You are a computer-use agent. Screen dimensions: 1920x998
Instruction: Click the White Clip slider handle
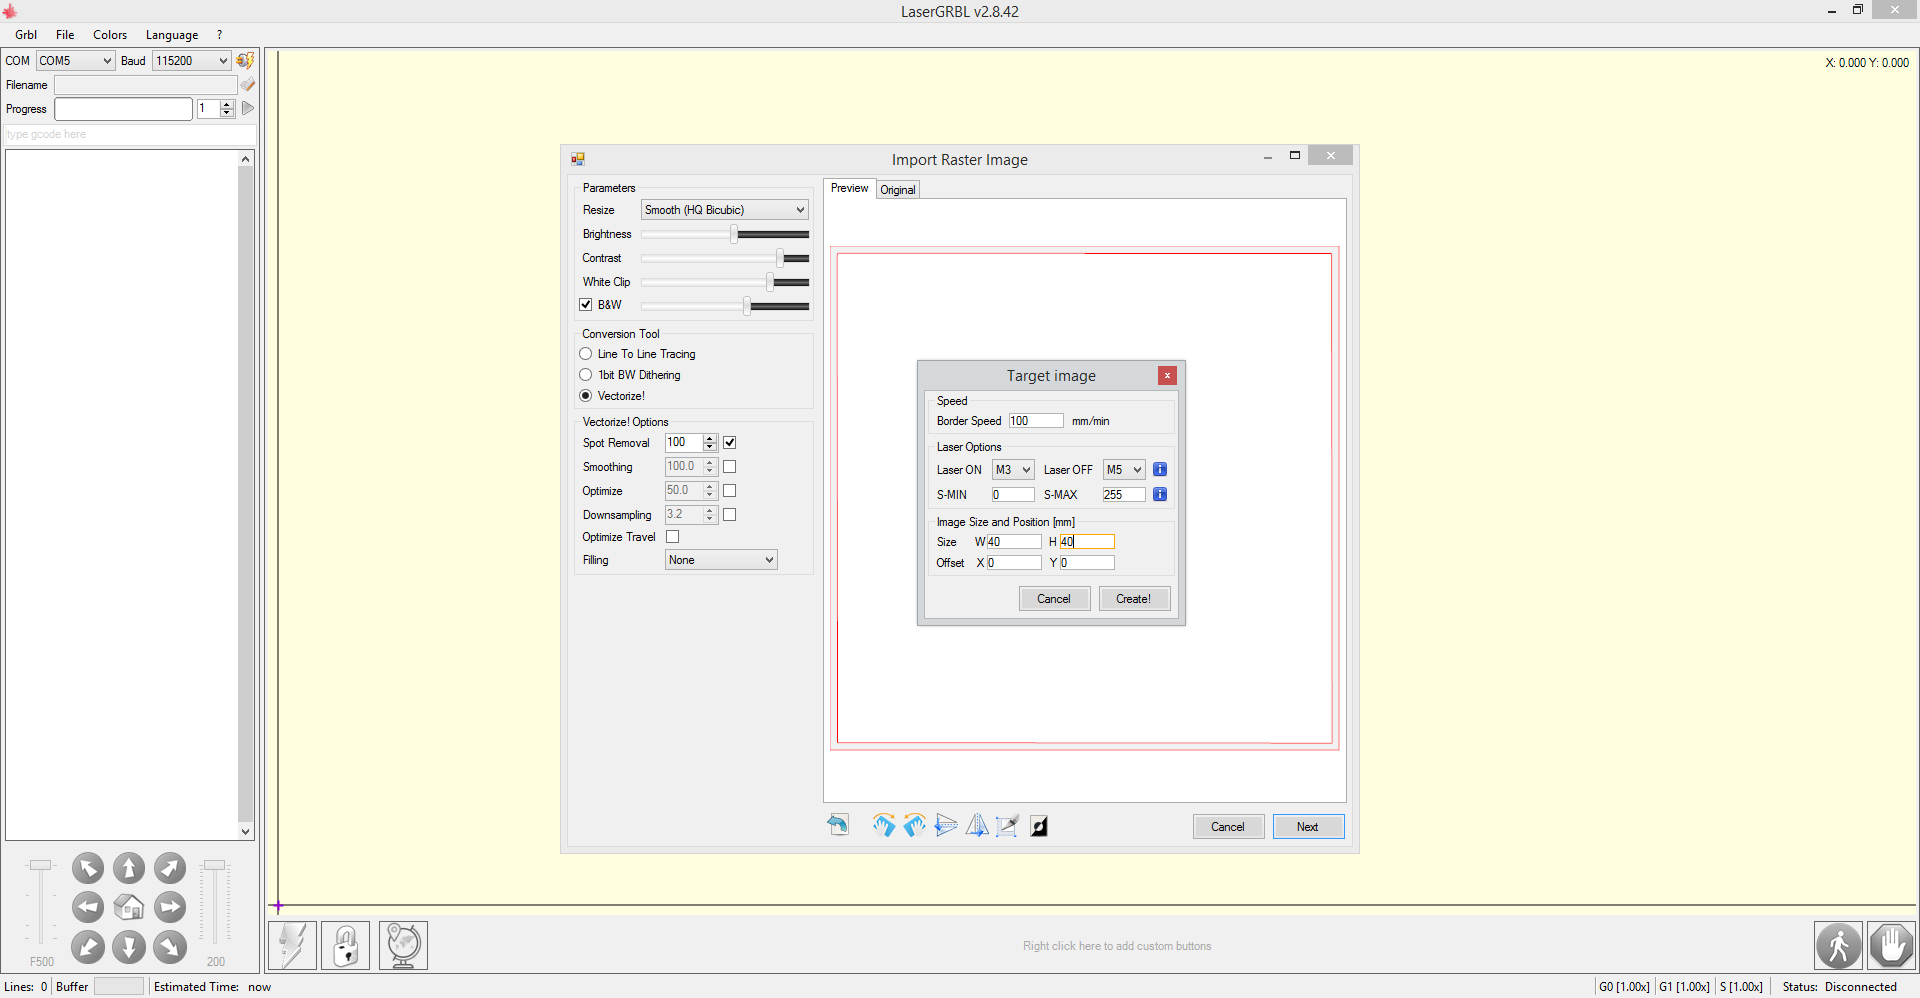point(770,282)
